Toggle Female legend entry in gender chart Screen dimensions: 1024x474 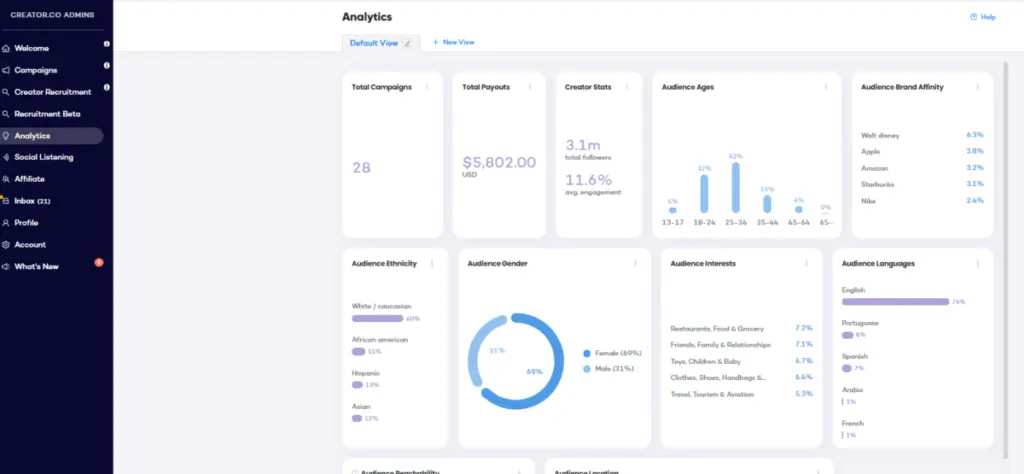(616, 353)
